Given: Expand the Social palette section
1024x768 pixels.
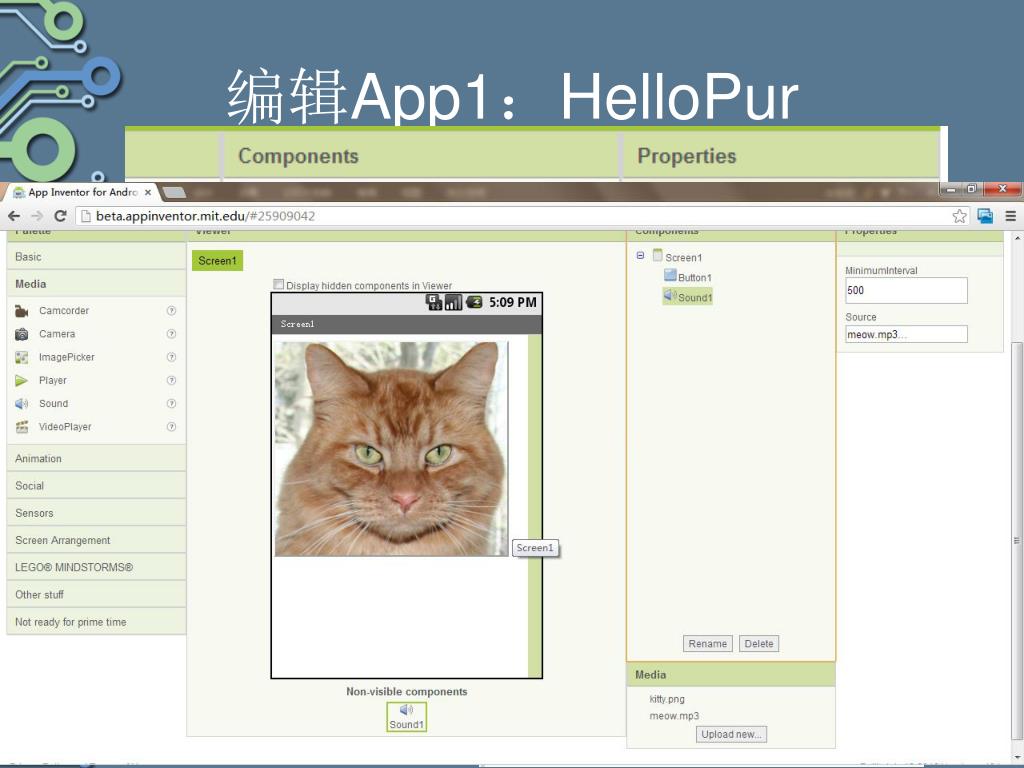Looking at the screenshot, I should [97, 486].
